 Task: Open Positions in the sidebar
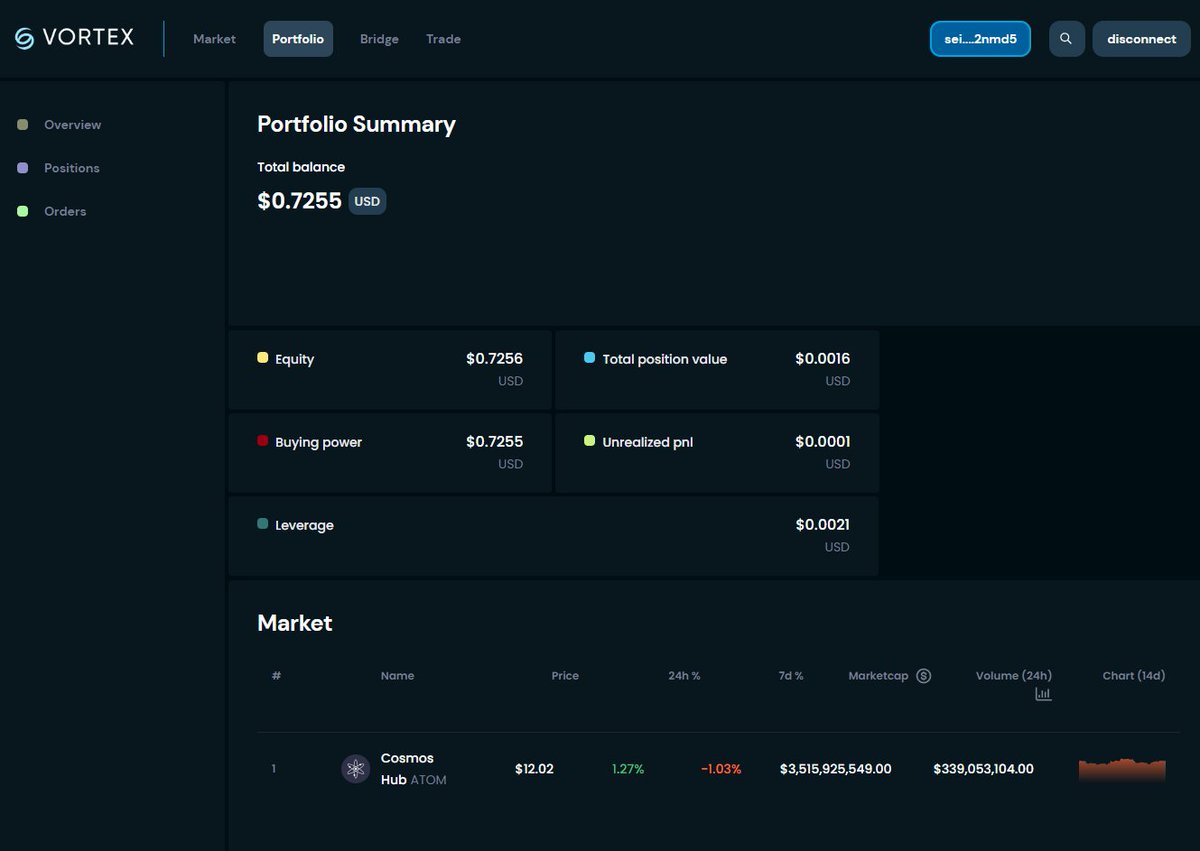tap(72, 168)
